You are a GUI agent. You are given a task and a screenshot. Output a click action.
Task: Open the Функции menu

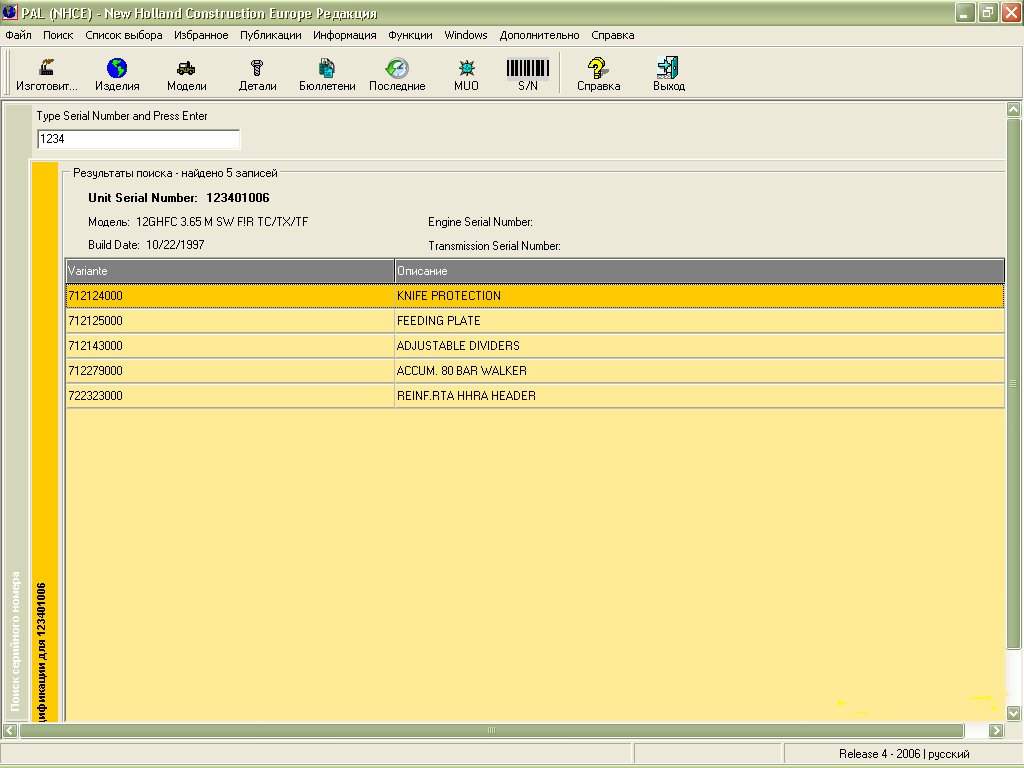coord(410,35)
